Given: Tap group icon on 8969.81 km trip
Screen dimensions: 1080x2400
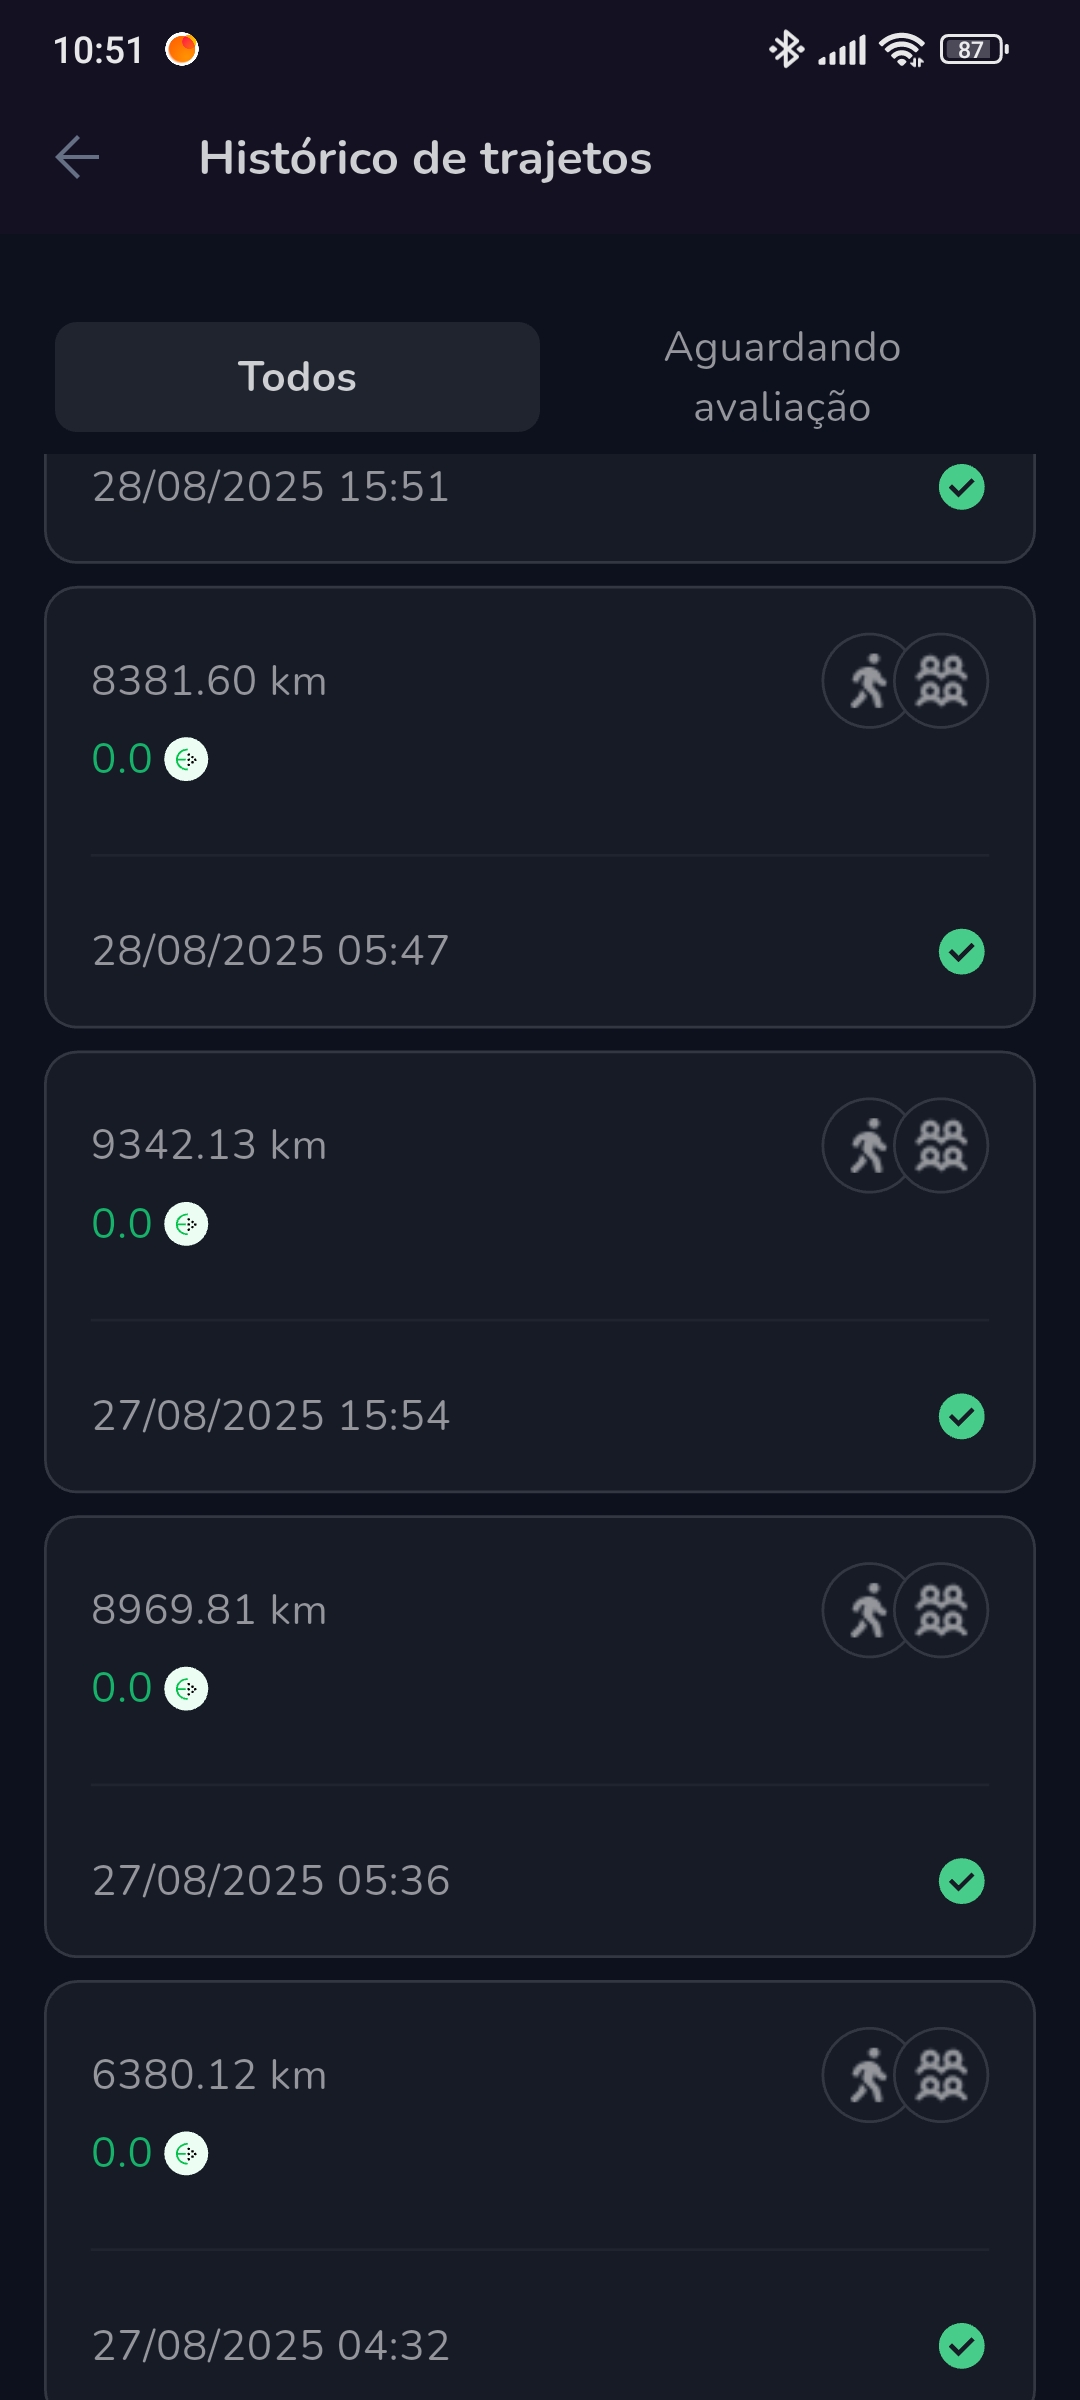Looking at the screenshot, I should pos(942,1610).
